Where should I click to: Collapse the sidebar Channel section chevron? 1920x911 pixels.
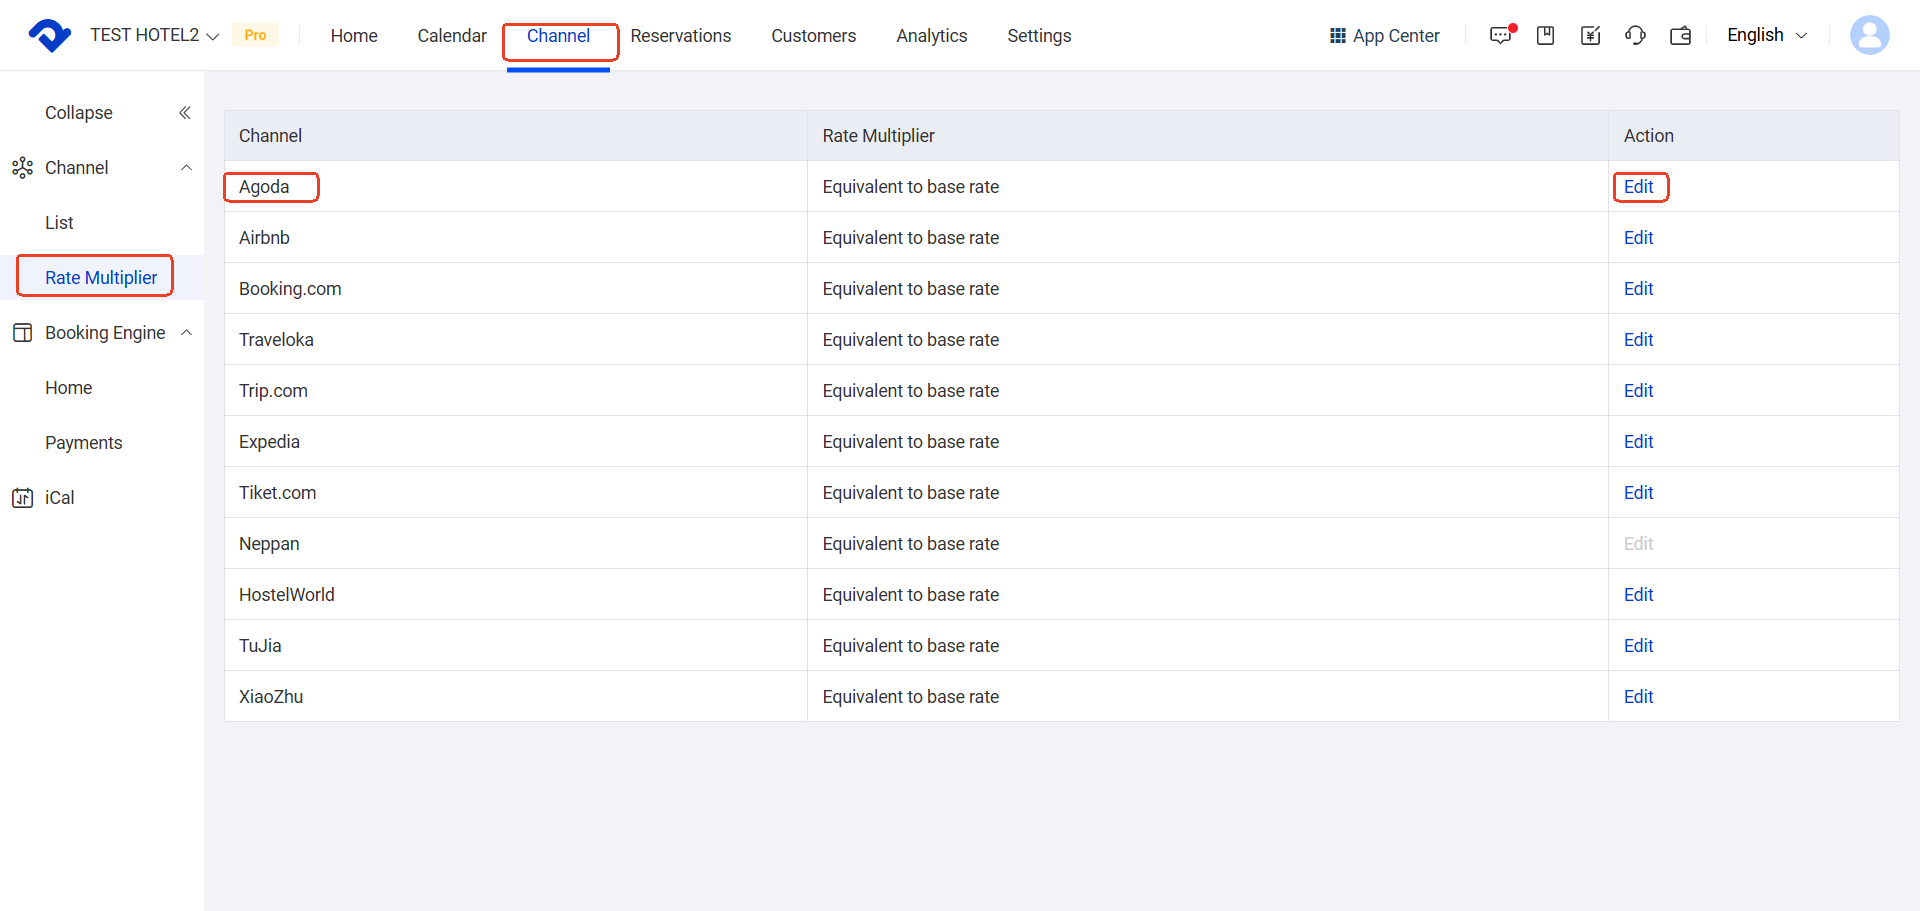coord(186,168)
